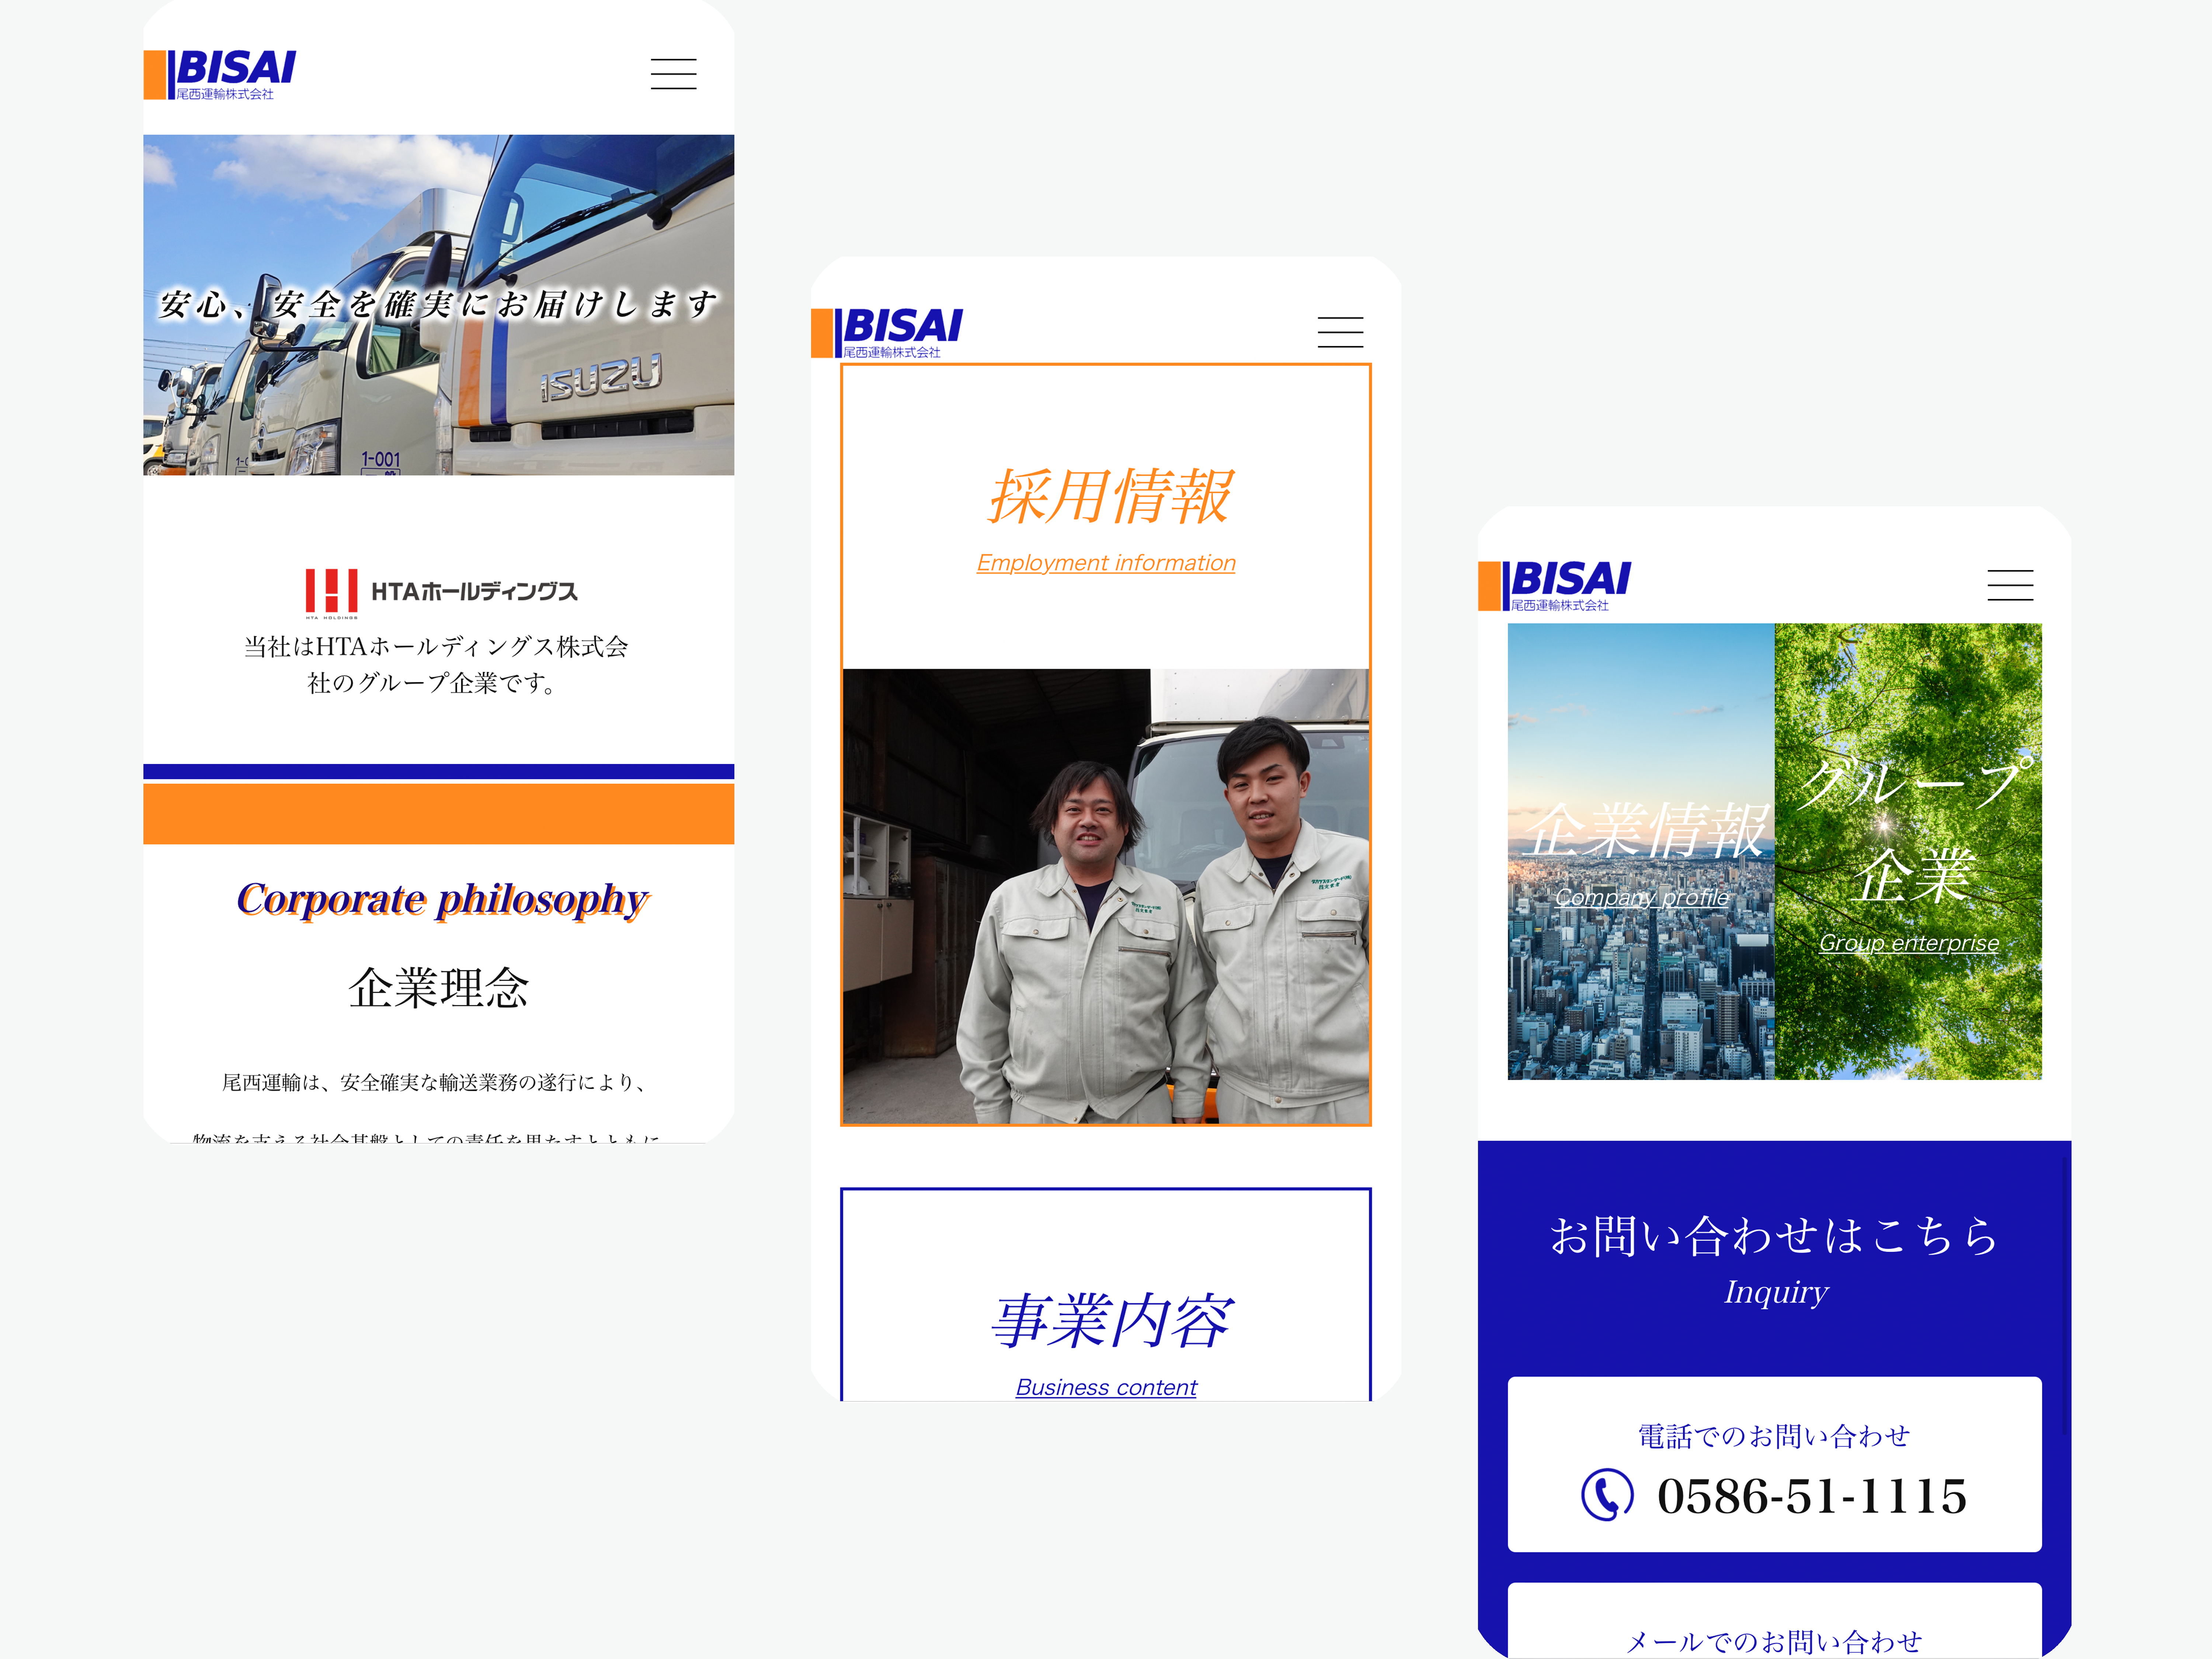
Task: Click the 当社はHTAホールディングス description text
Action: pyautogui.click(x=436, y=665)
